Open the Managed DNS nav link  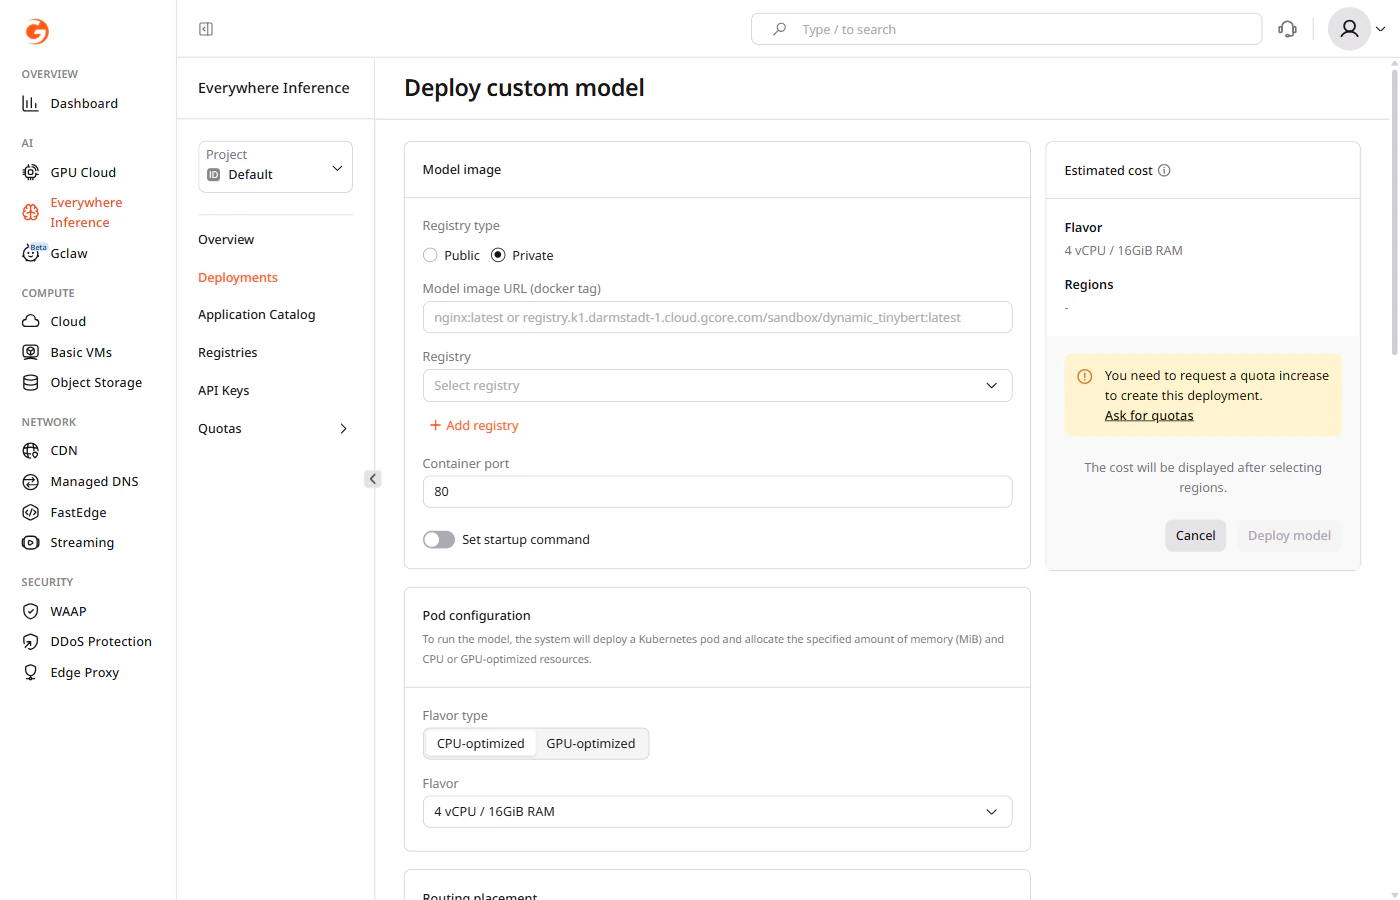tap(94, 481)
